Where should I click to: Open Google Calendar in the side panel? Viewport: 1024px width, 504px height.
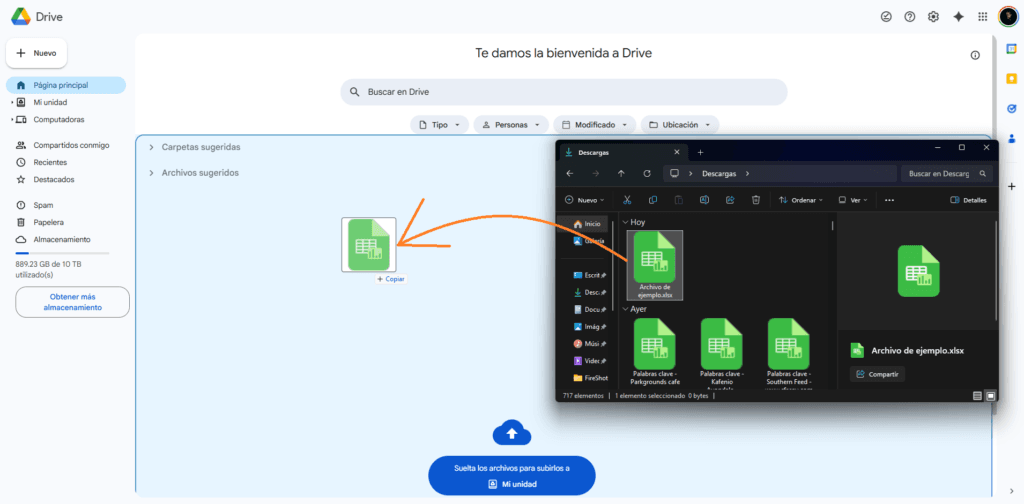(1012, 50)
